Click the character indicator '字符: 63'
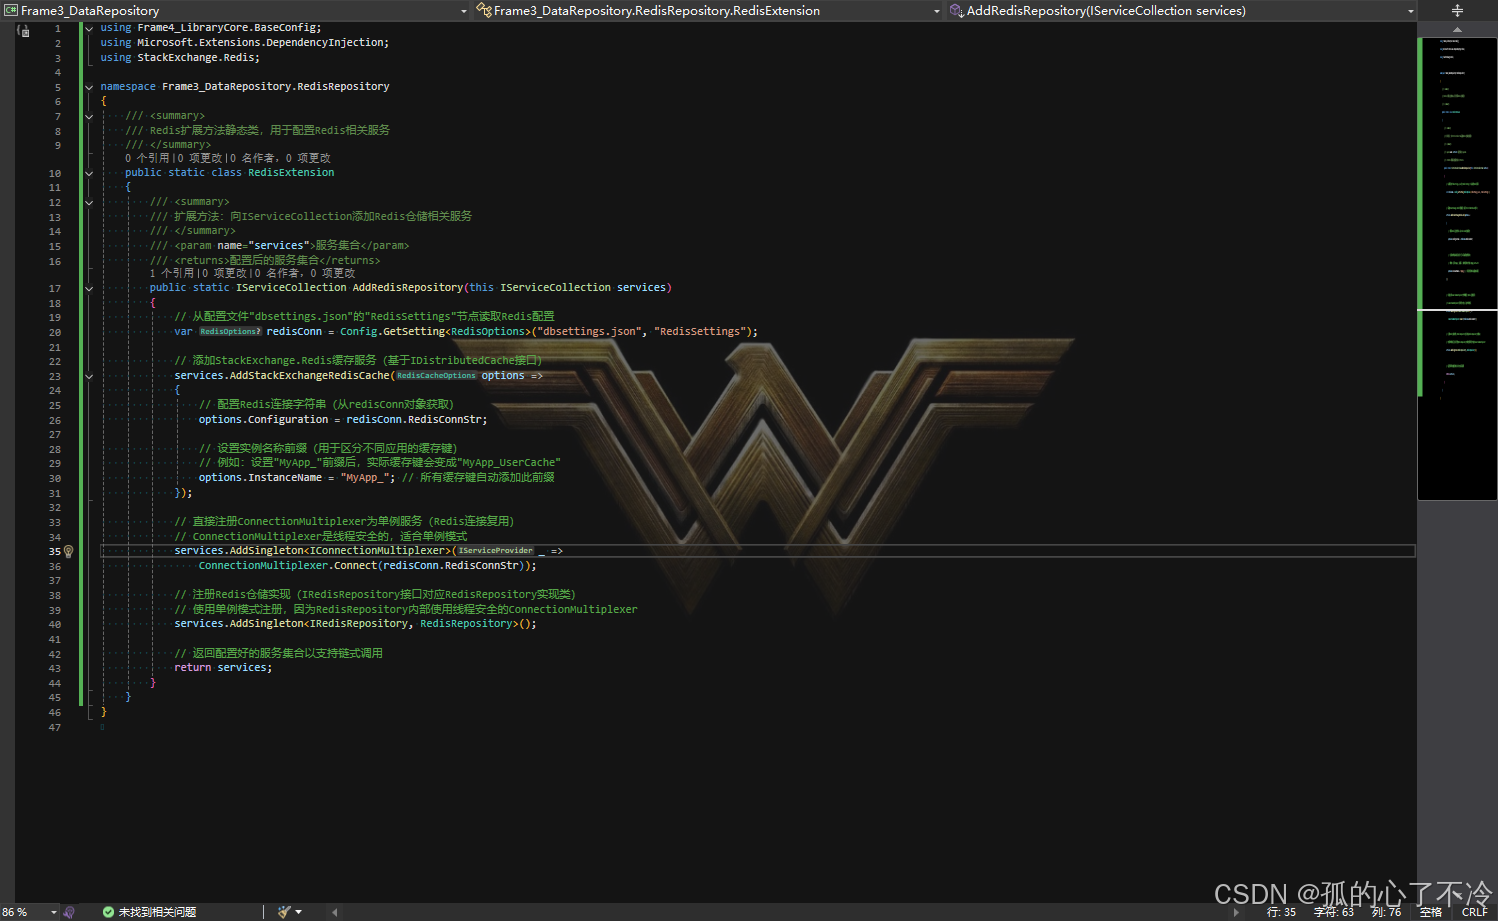 click(1334, 912)
